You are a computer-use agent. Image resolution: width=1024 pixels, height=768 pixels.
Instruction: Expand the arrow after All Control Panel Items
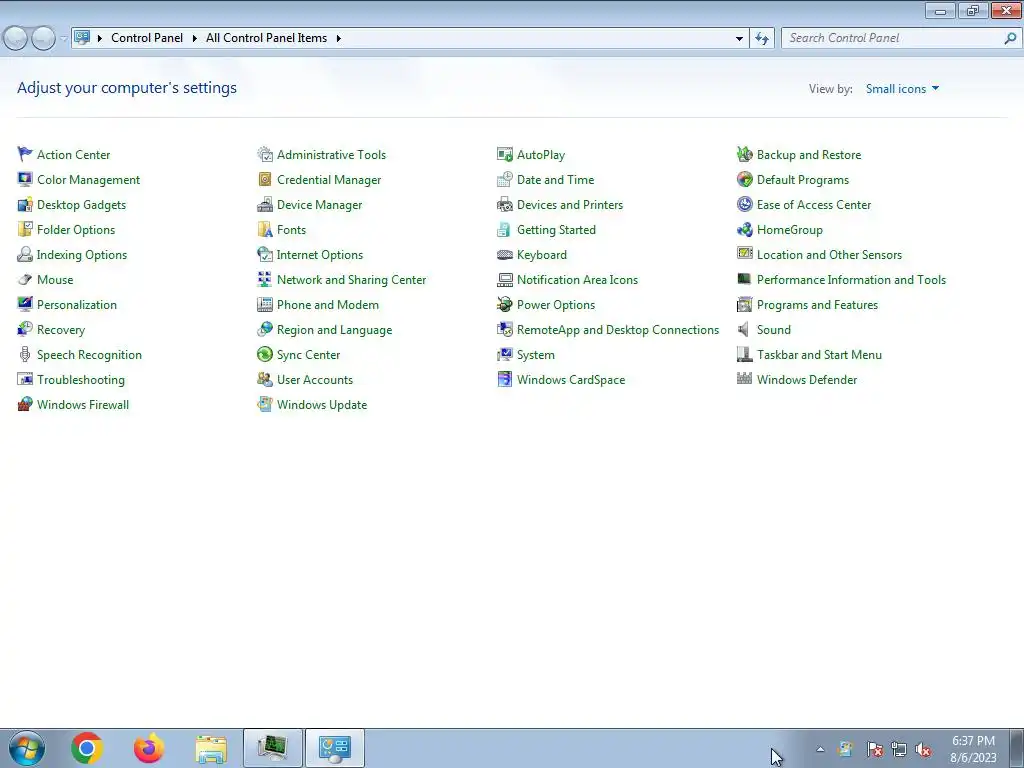(x=338, y=39)
